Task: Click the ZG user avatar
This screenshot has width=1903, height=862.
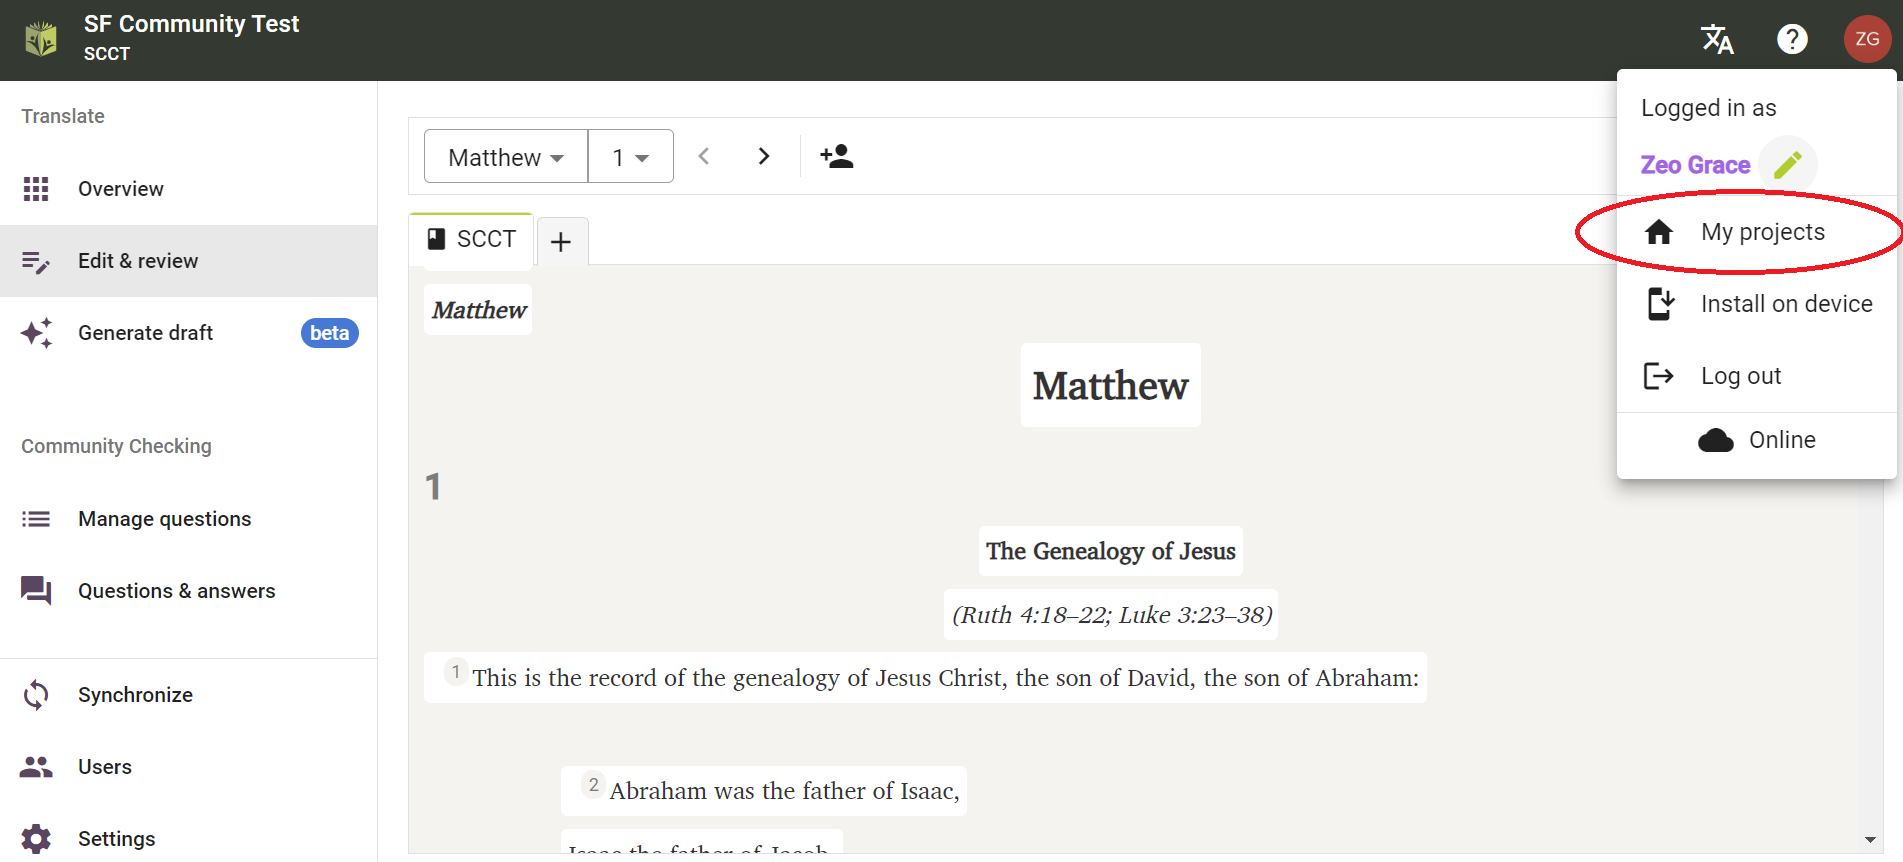Action: (1866, 39)
